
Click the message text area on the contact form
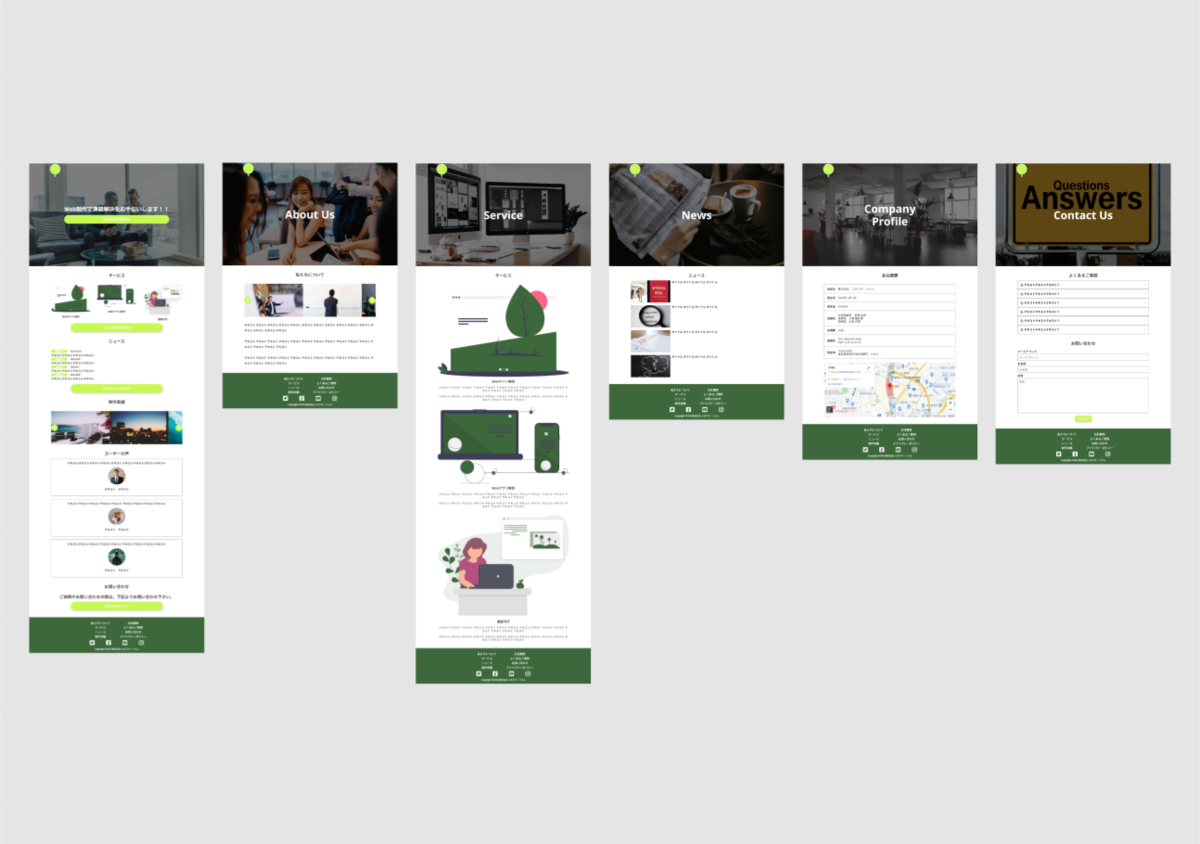point(1083,395)
